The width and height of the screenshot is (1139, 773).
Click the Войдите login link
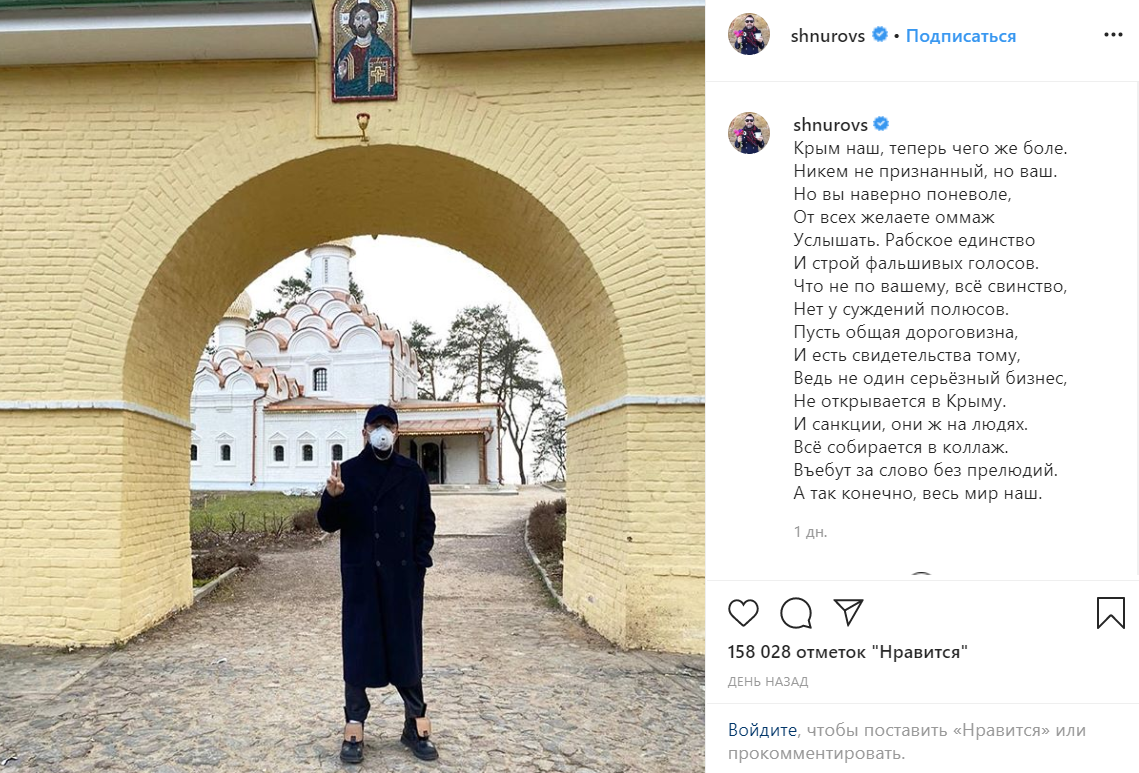[762, 730]
